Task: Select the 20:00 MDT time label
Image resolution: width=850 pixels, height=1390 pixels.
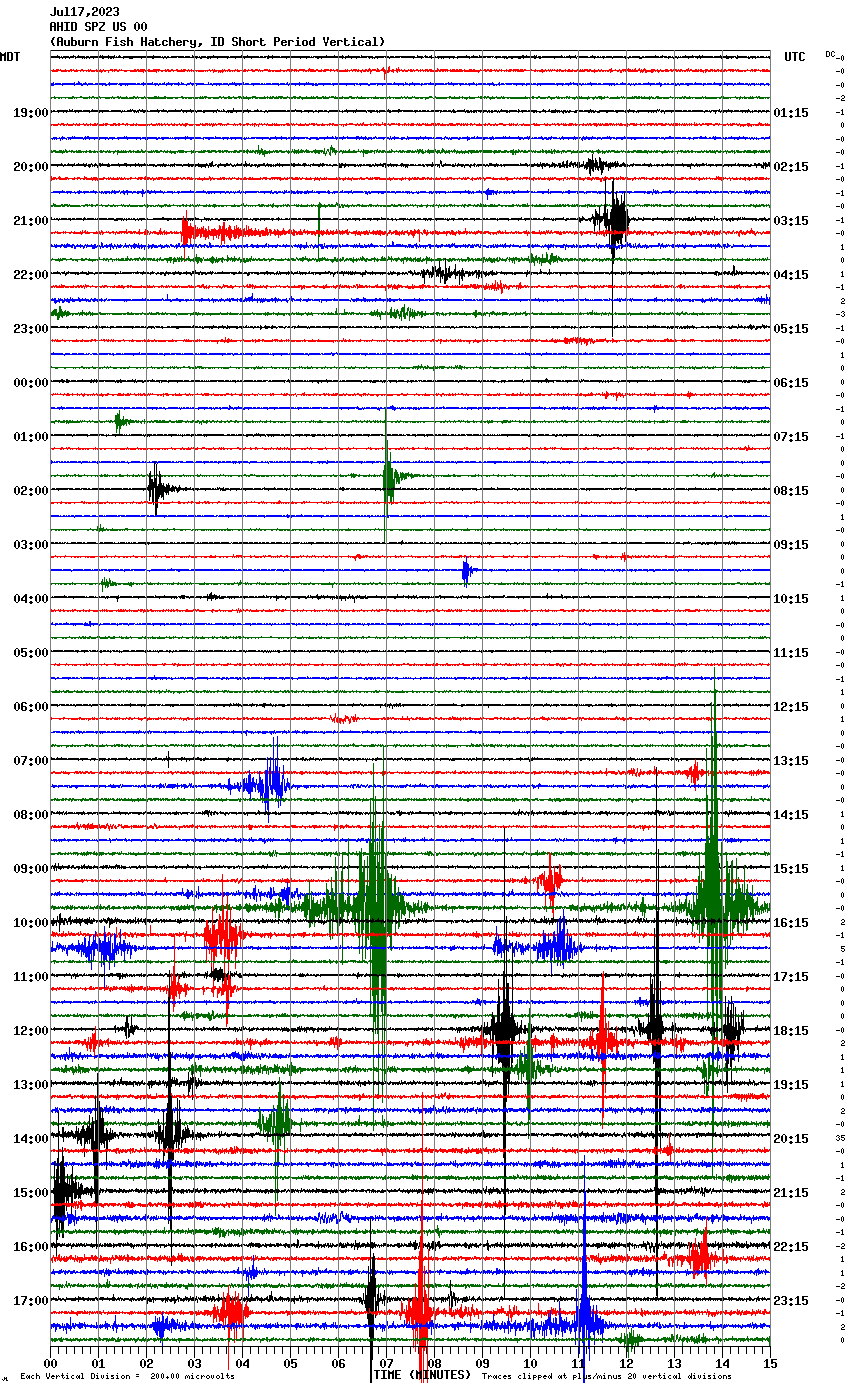Action: 31,167
